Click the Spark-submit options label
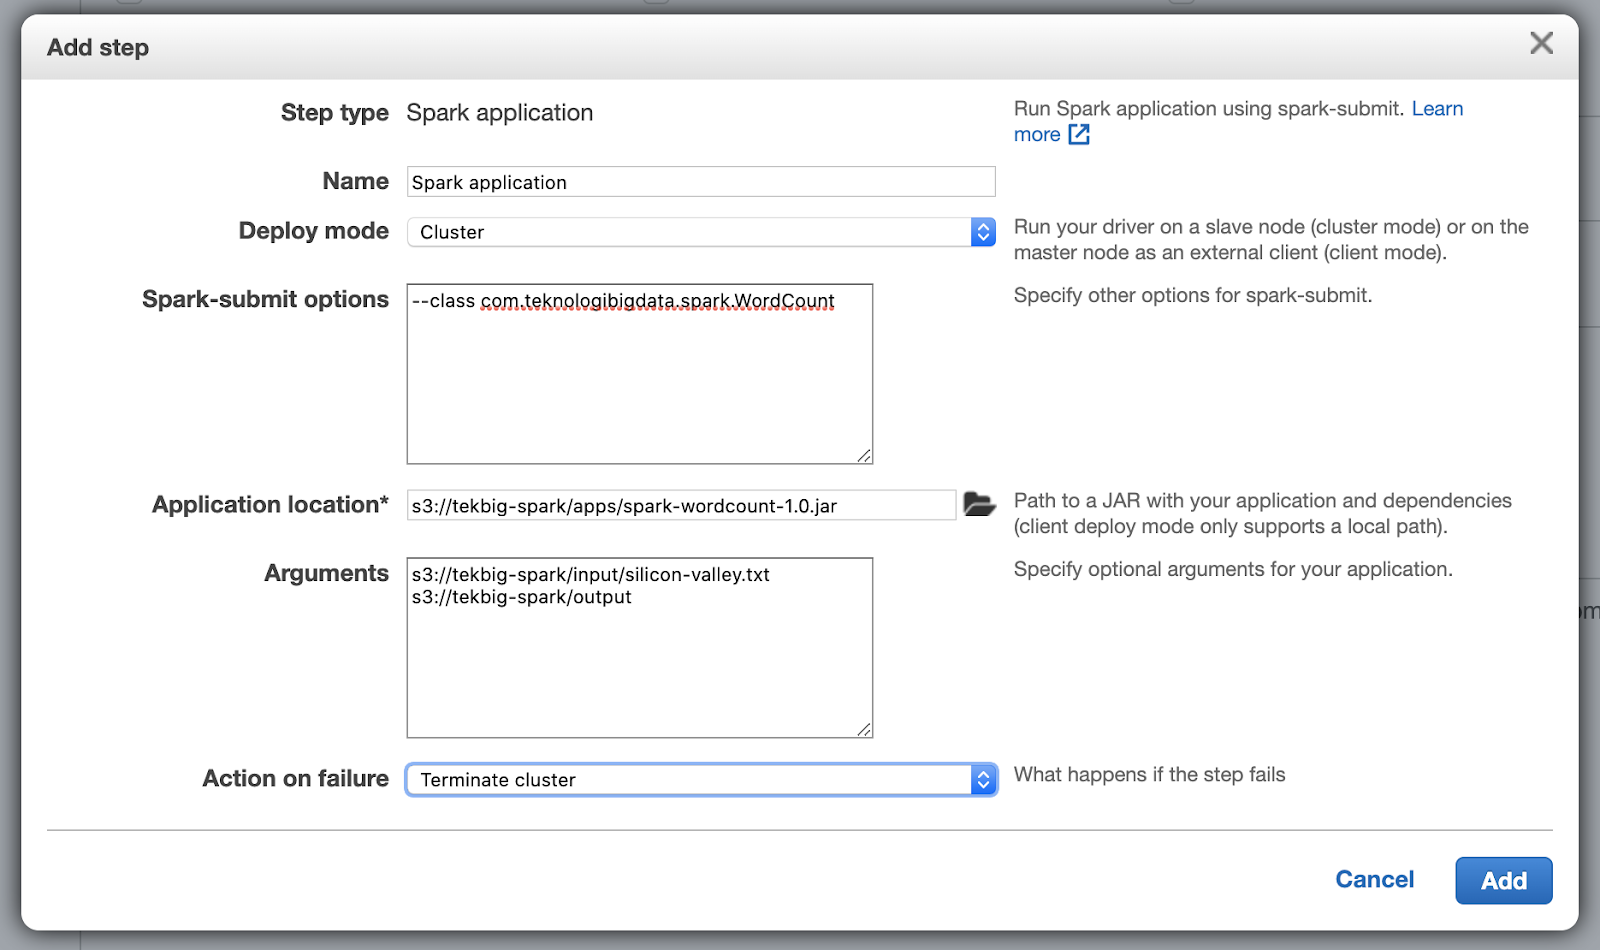Viewport: 1600px width, 950px height. 265,299
